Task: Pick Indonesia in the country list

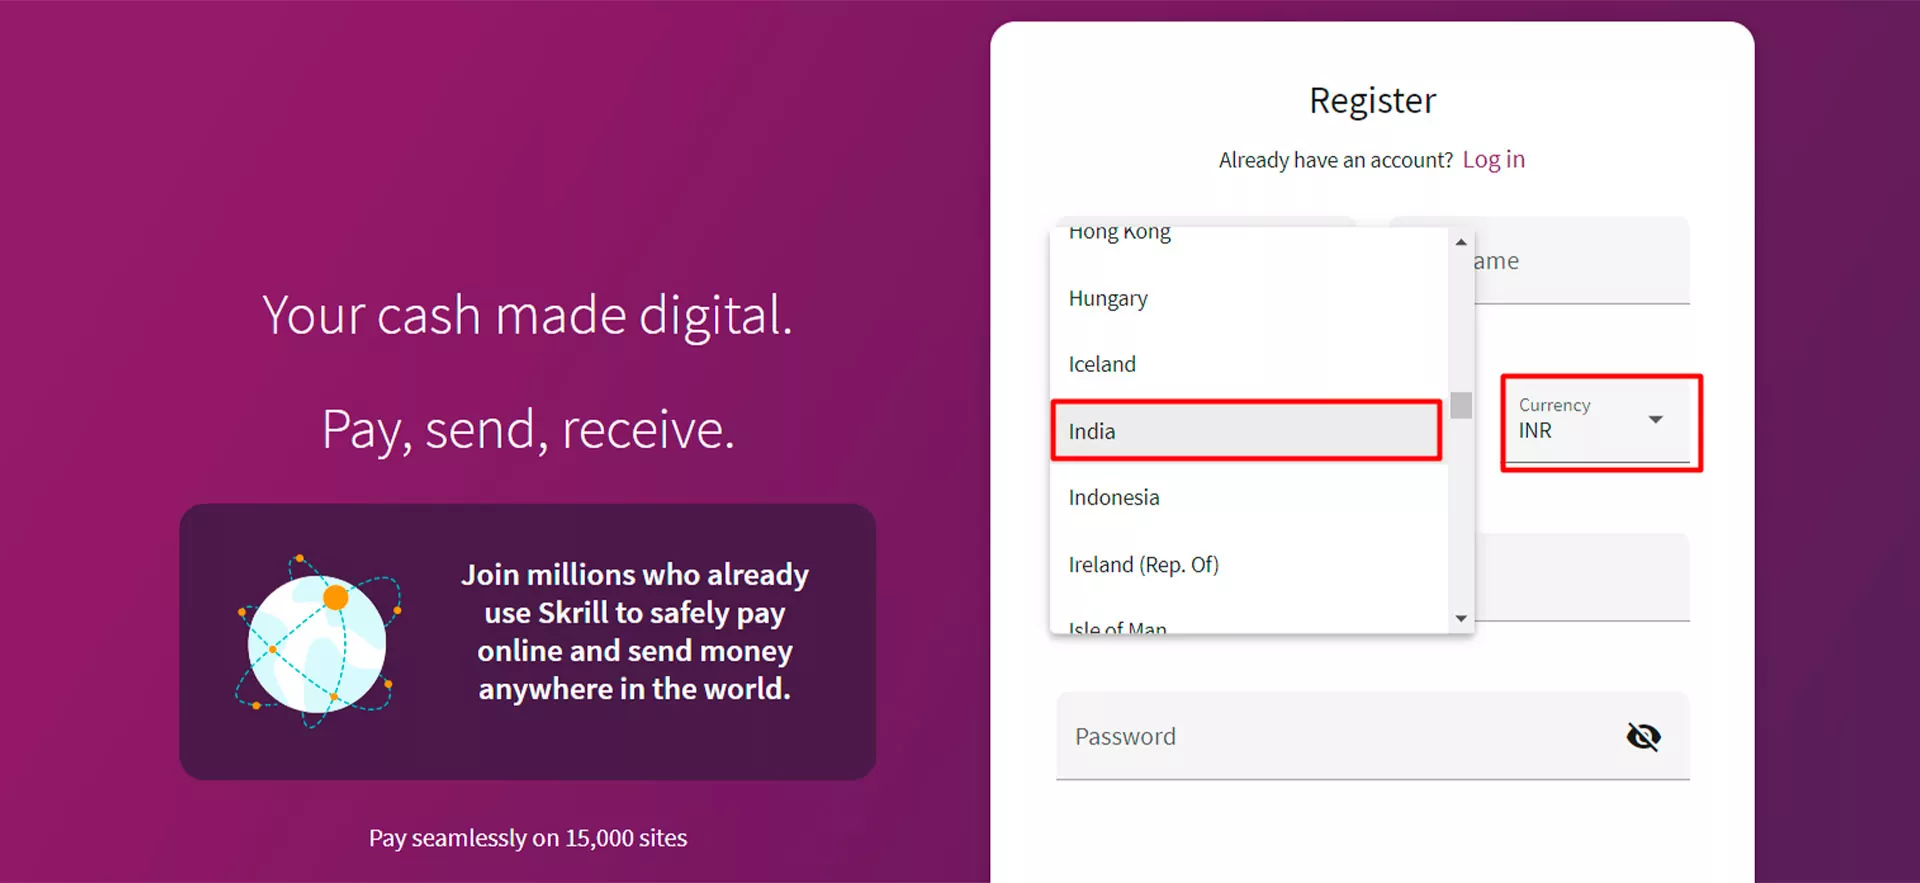Action: pyautogui.click(x=1114, y=498)
